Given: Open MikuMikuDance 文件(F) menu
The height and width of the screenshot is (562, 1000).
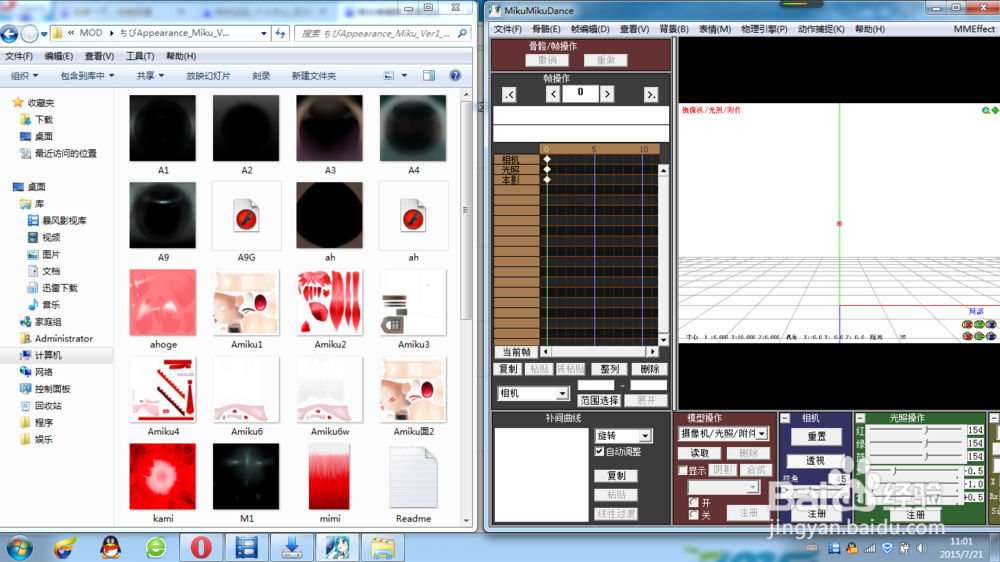Looking at the screenshot, I should [508, 29].
